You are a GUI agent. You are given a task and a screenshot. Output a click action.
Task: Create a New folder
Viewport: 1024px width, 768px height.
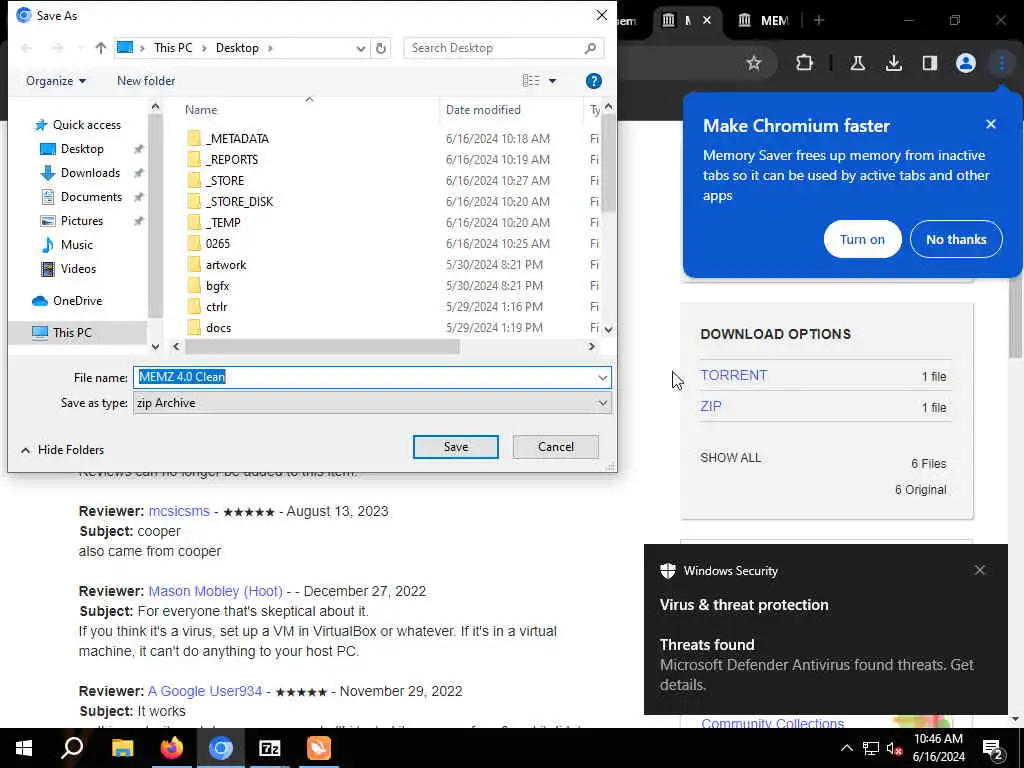pyautogui.click(x=146, y=81)
